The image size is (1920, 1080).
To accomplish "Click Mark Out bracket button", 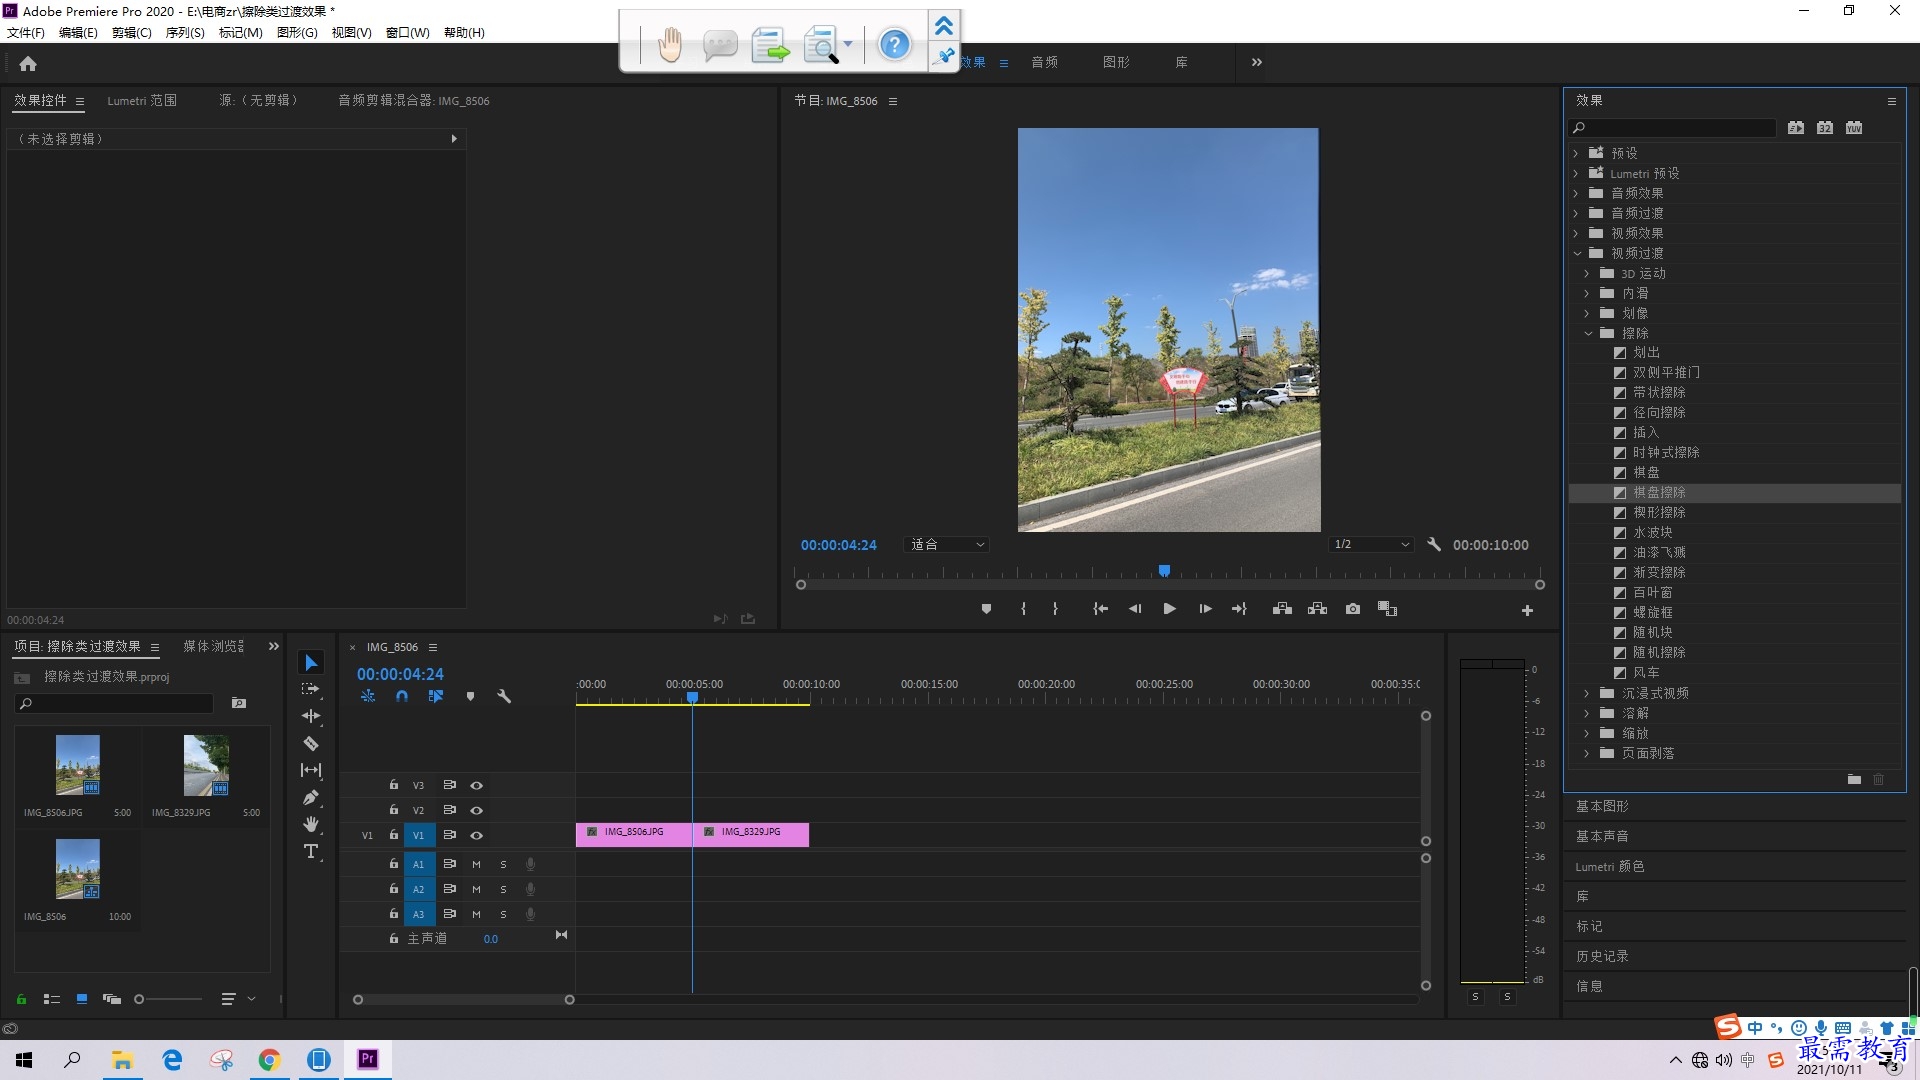I will tap(1055, 609).
